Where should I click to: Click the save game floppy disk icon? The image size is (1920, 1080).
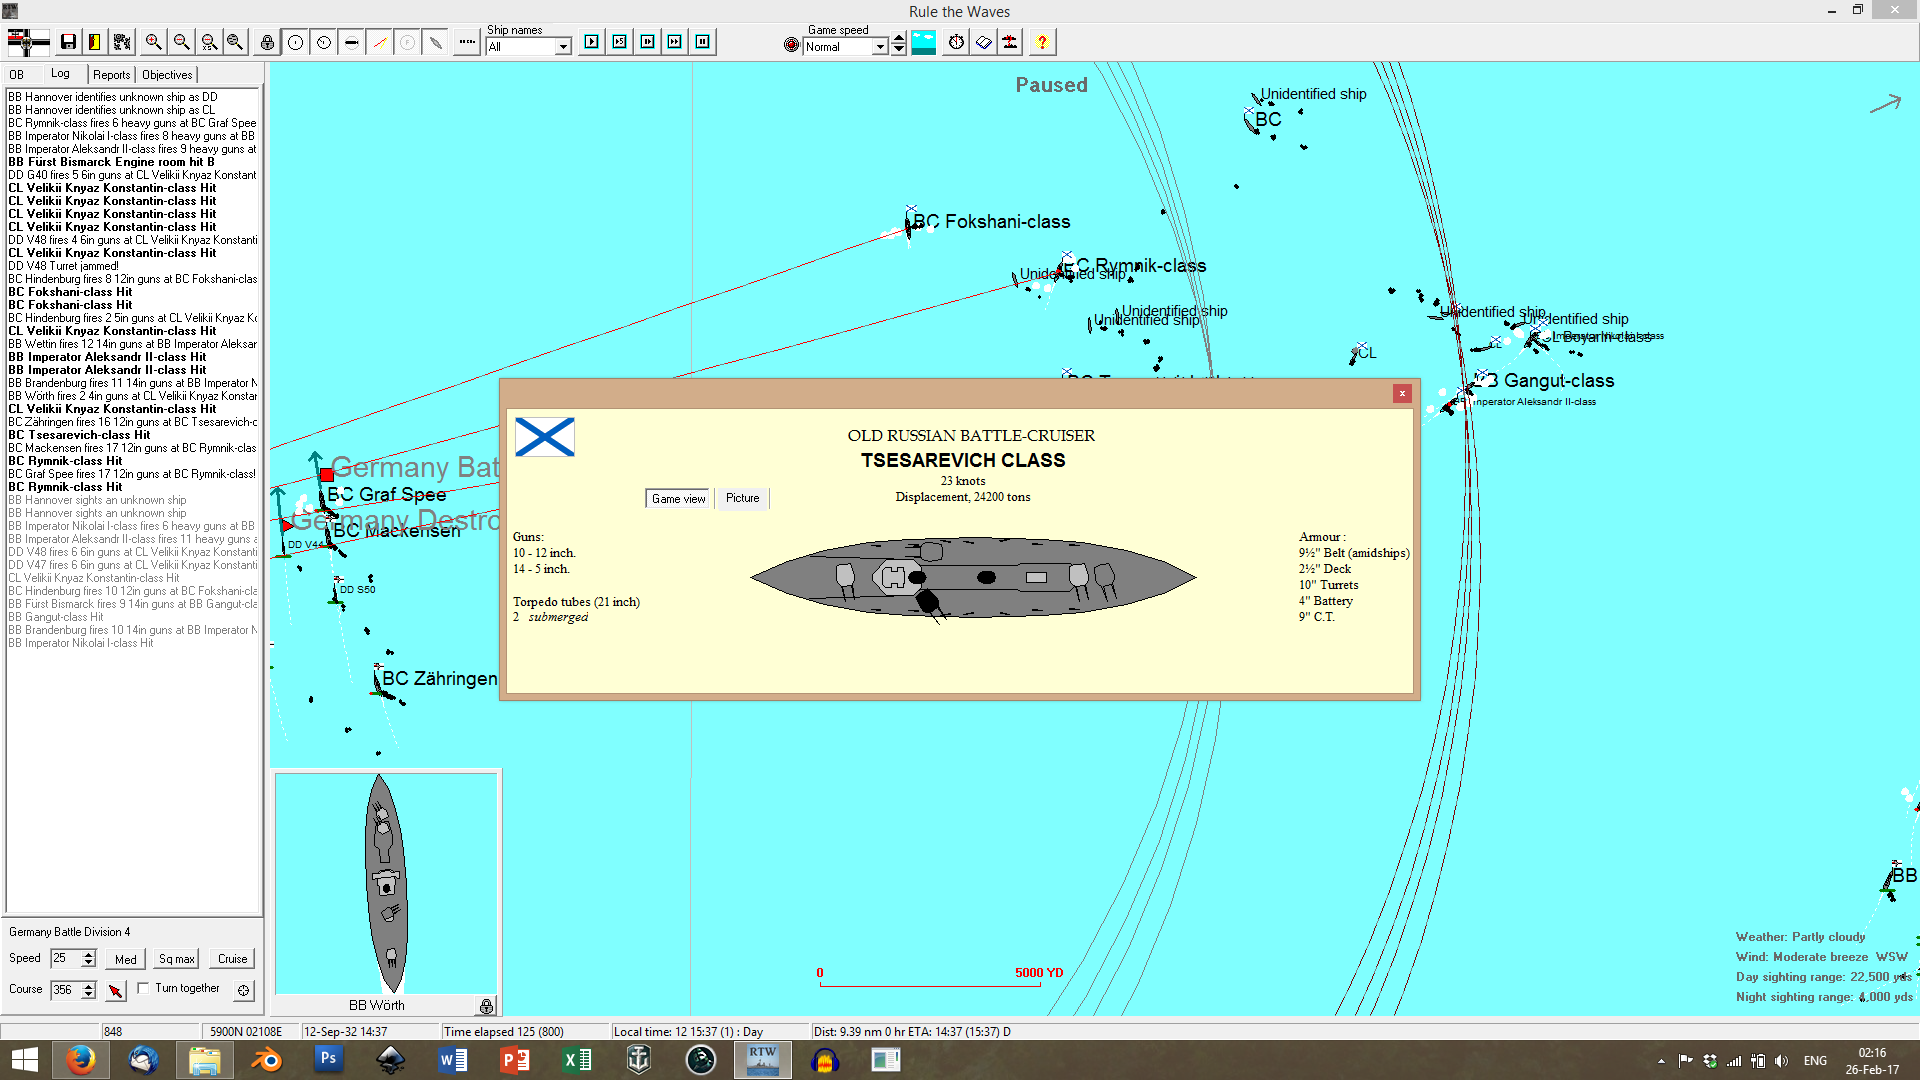[x=68, y=42]
